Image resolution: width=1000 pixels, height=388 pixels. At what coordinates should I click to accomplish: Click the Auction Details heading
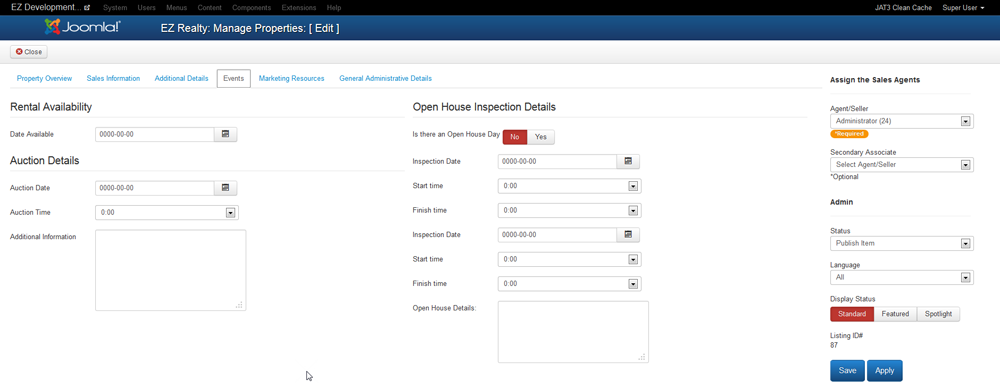(45, 161)
